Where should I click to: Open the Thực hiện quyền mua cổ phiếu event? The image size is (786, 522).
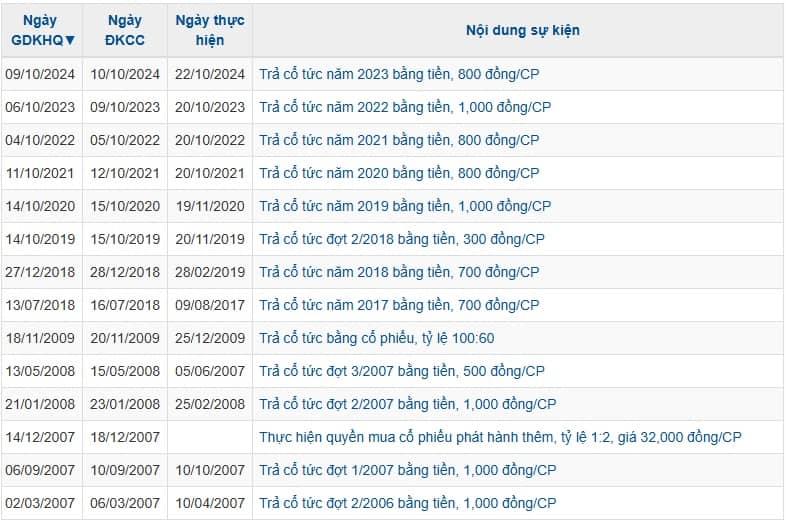point(500,437)
